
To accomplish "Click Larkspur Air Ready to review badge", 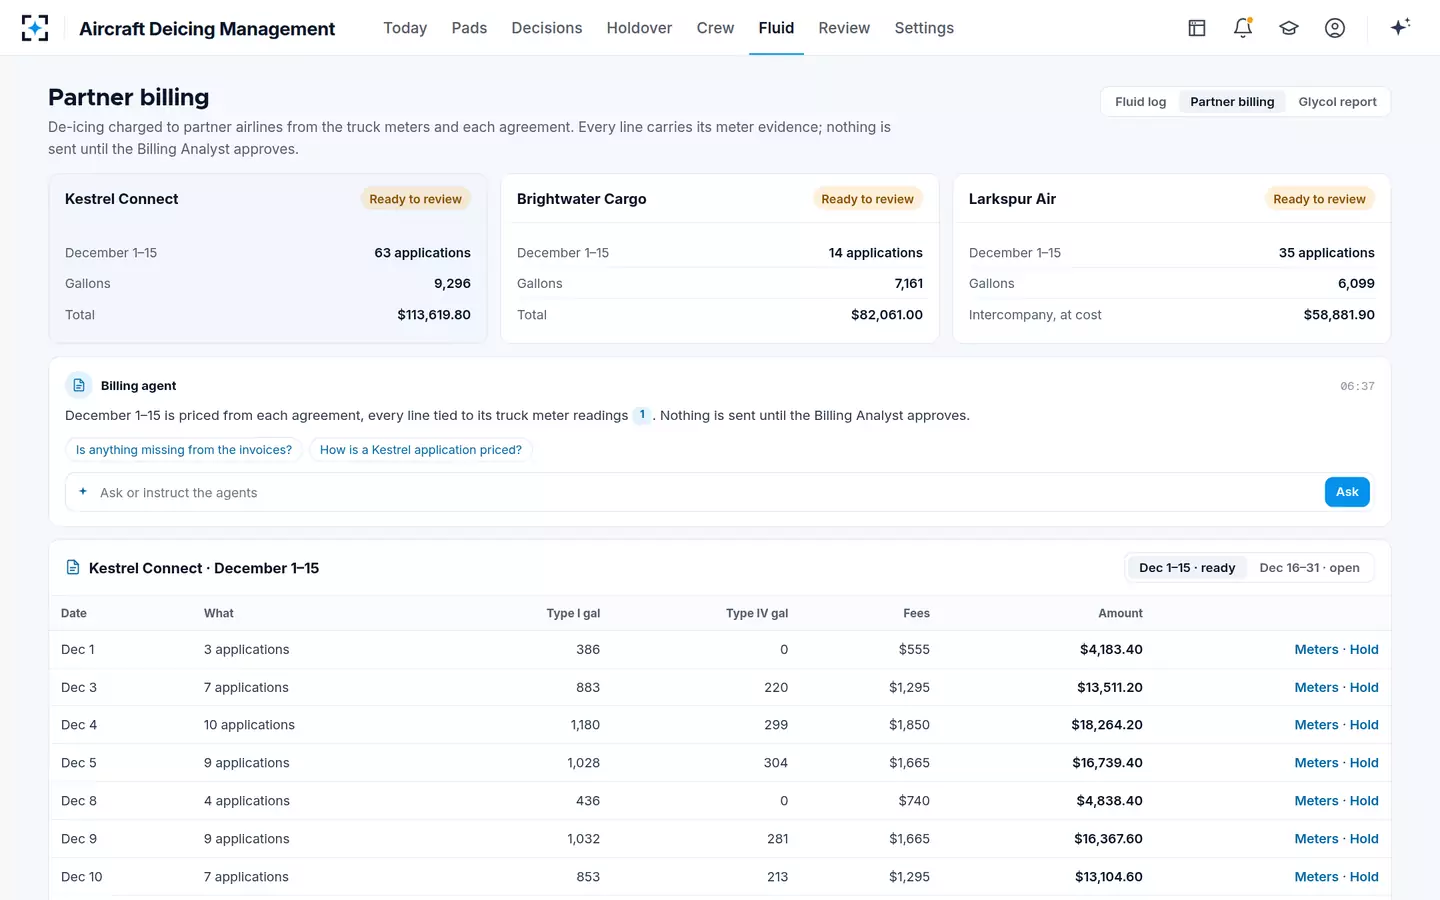I will pyautogui.click(x=1319, y=199).
